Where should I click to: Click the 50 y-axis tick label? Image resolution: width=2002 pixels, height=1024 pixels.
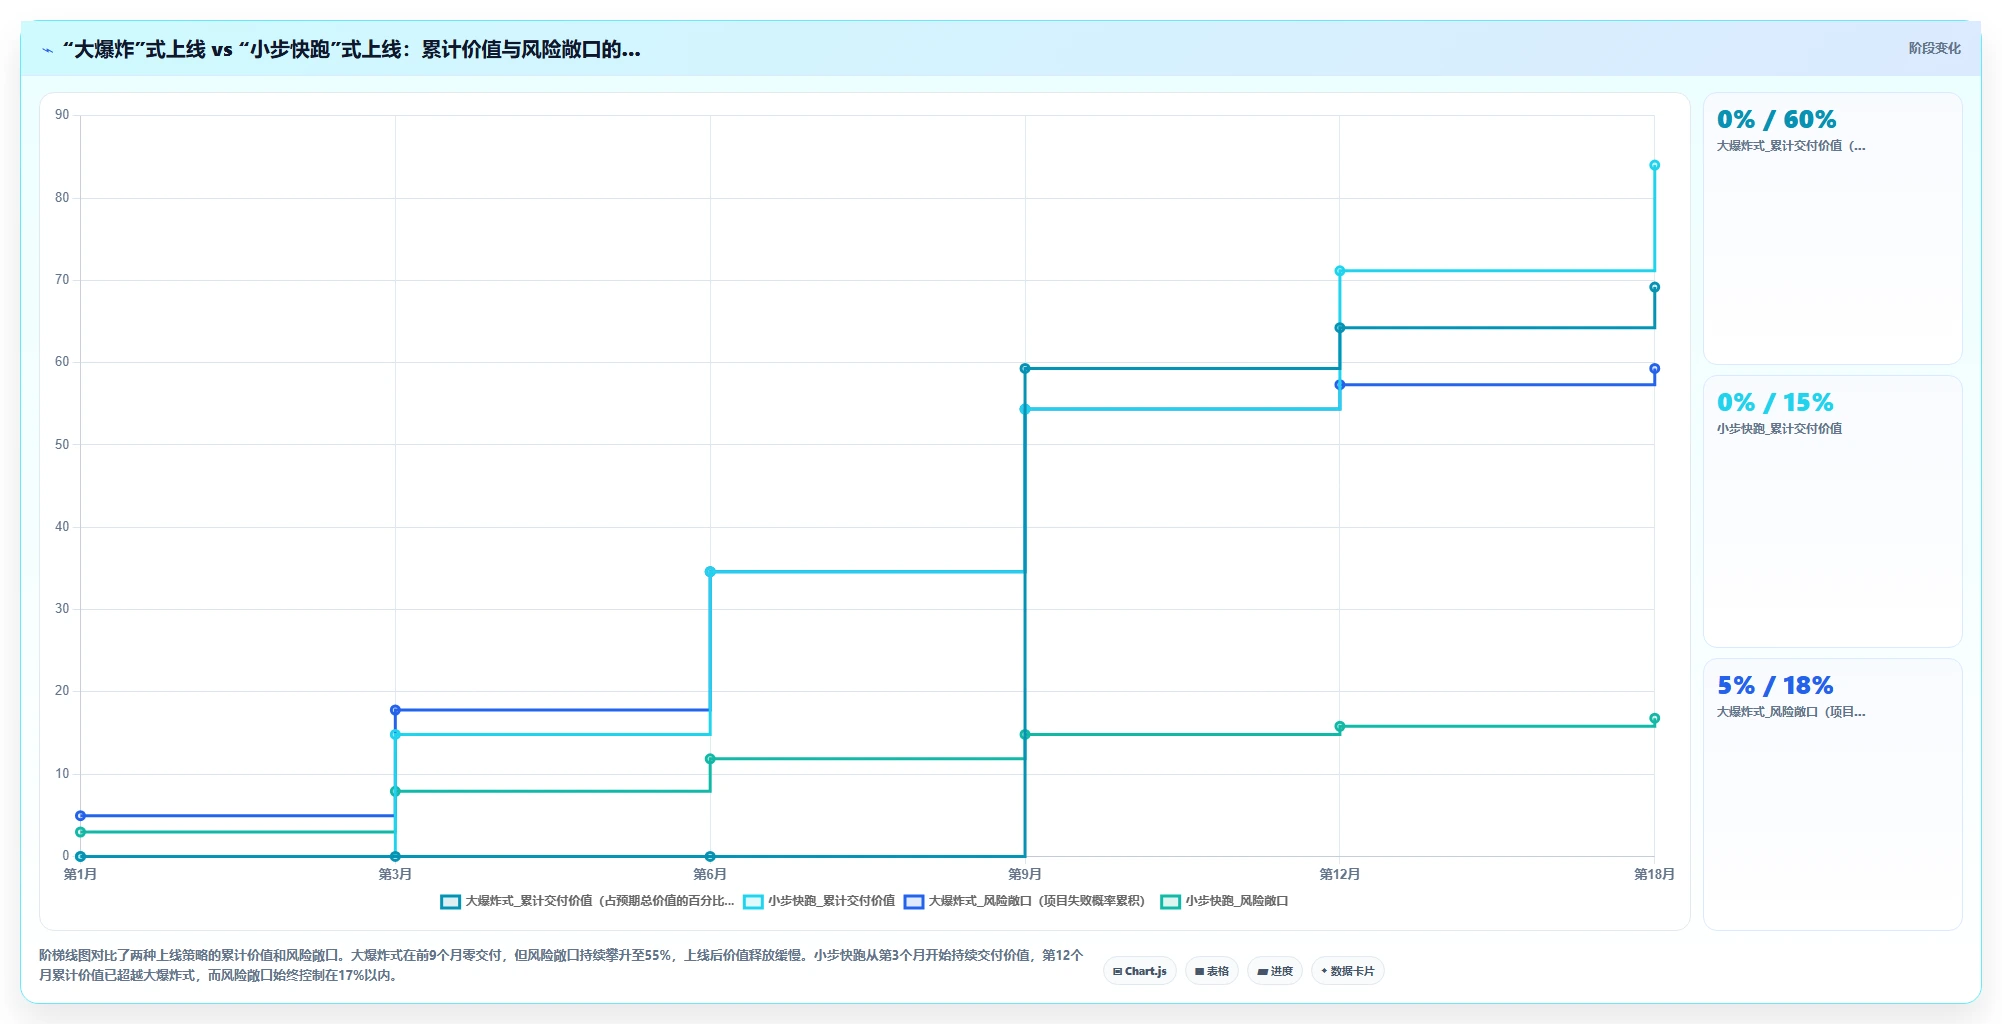[x=62, y=445]
